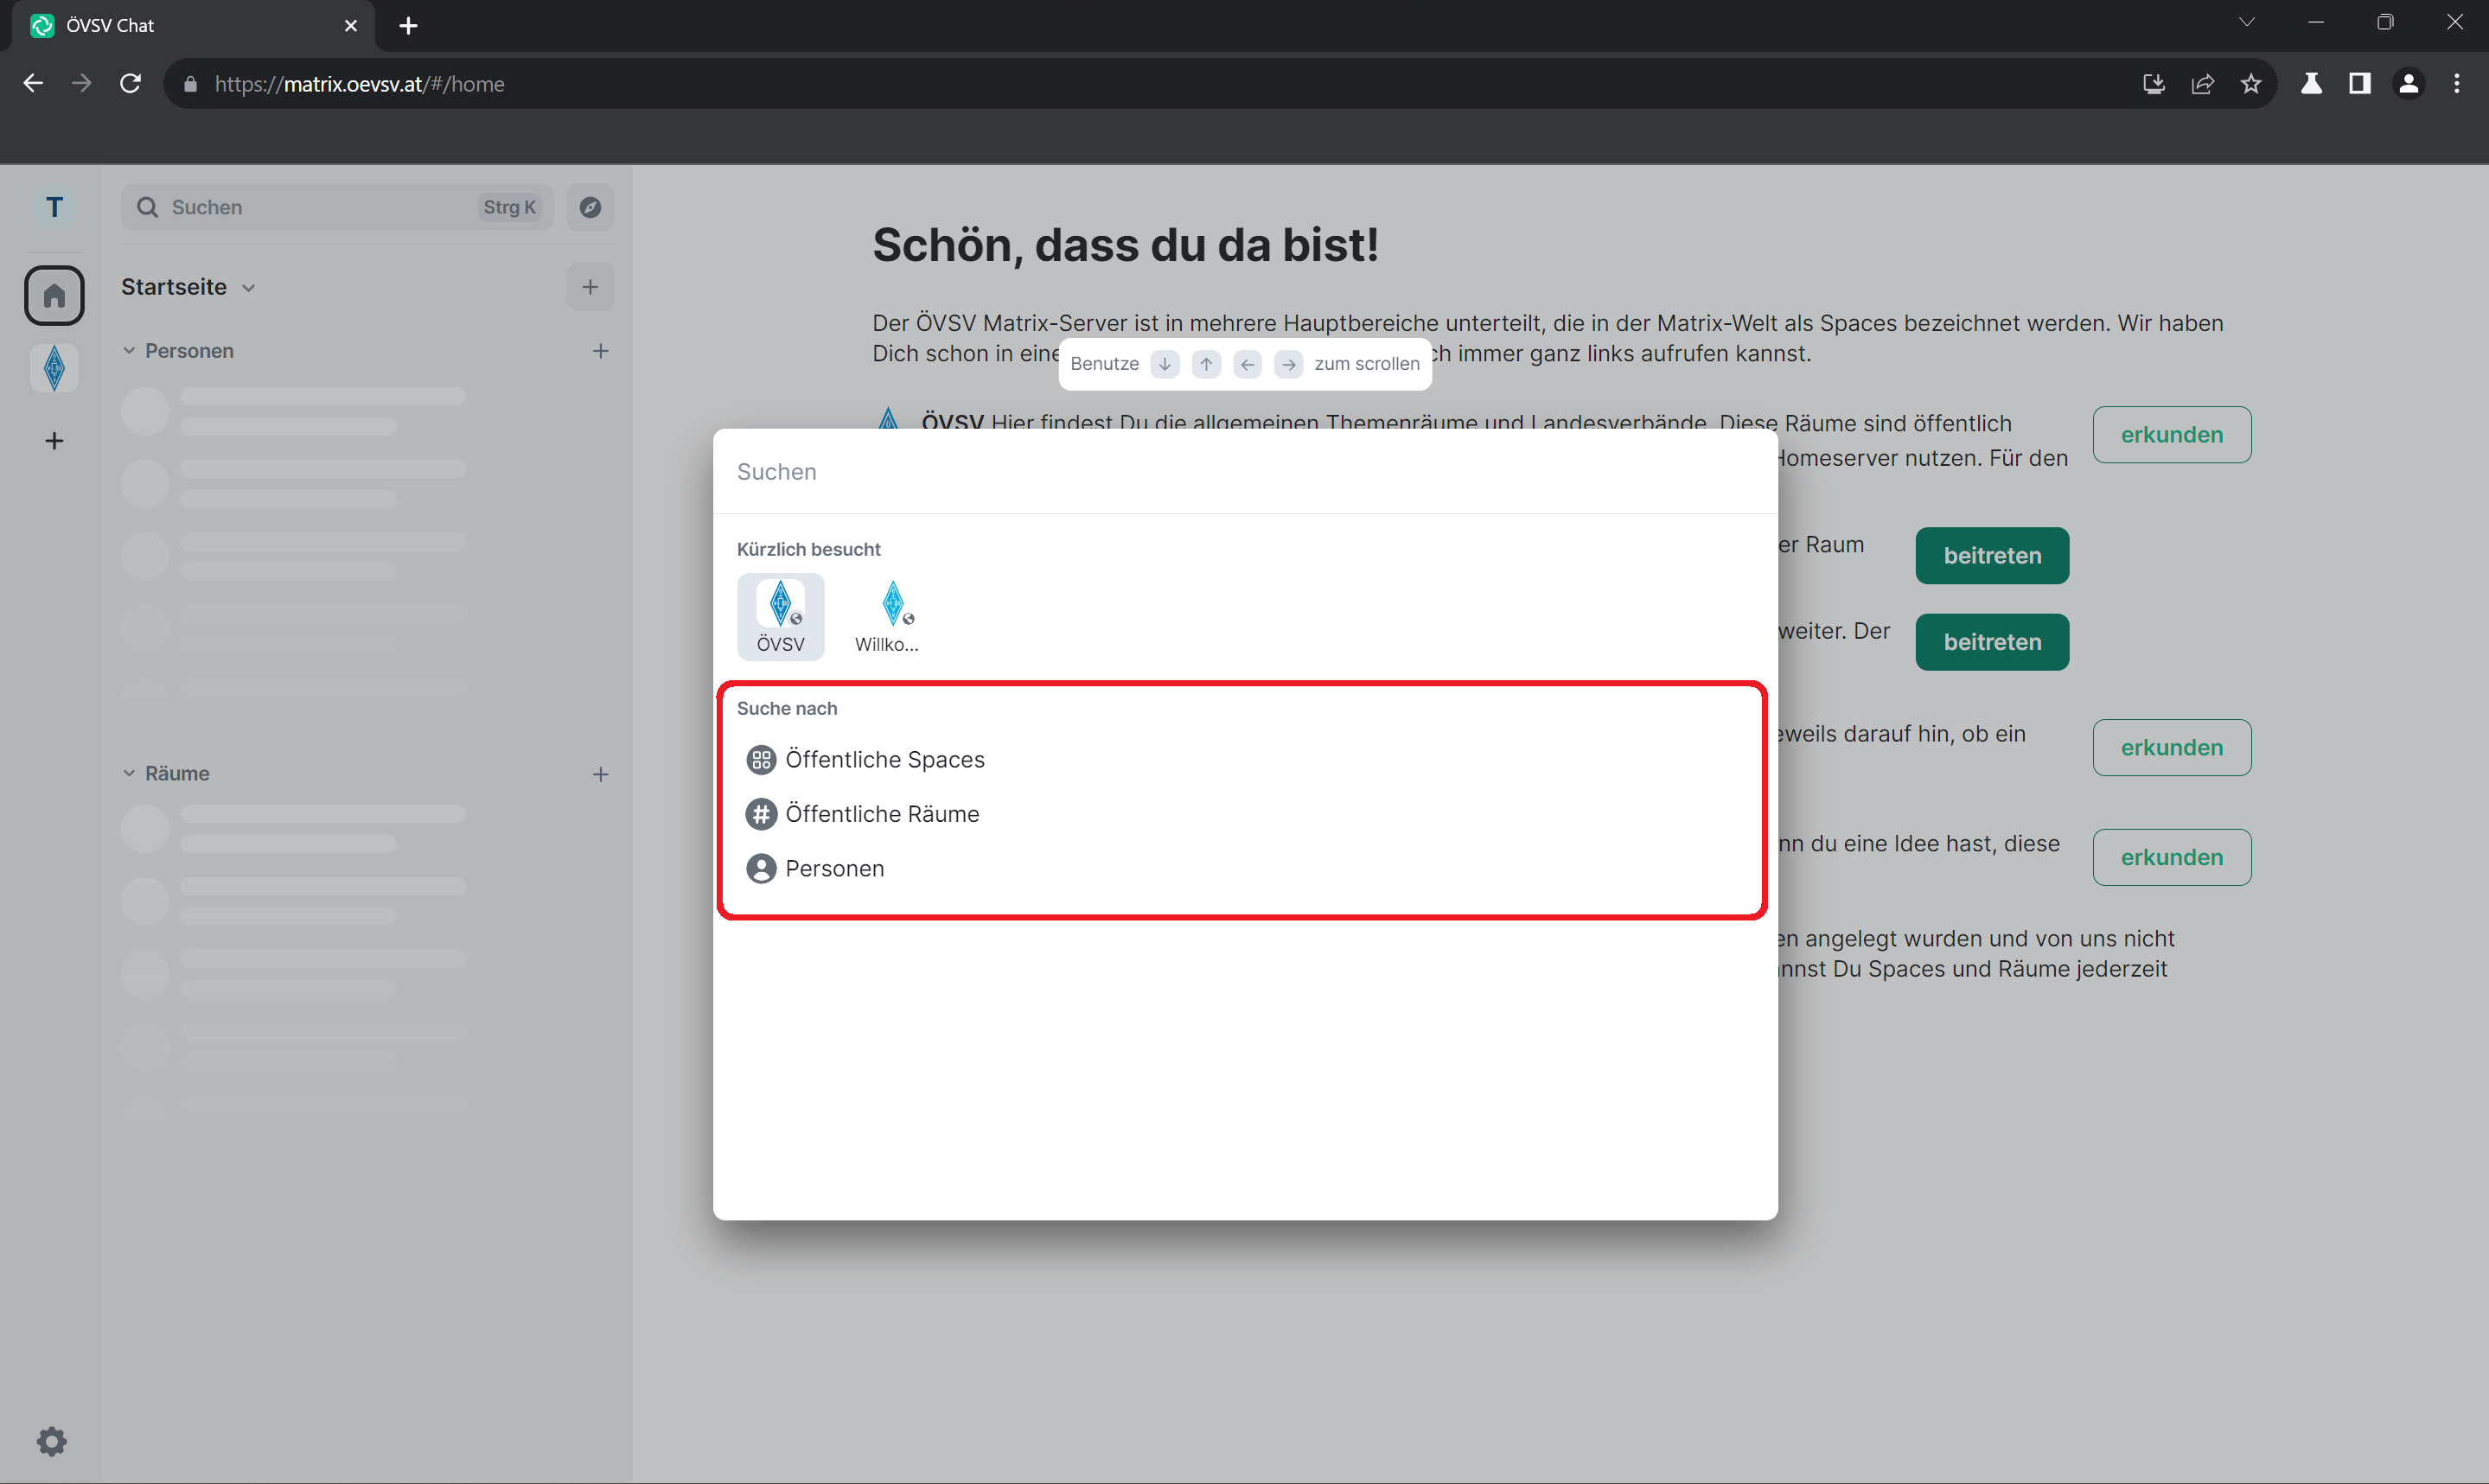This screenshot has height=1484, width=2489.
Task: Open the Home space icon
Action: (x=54, y=295)
